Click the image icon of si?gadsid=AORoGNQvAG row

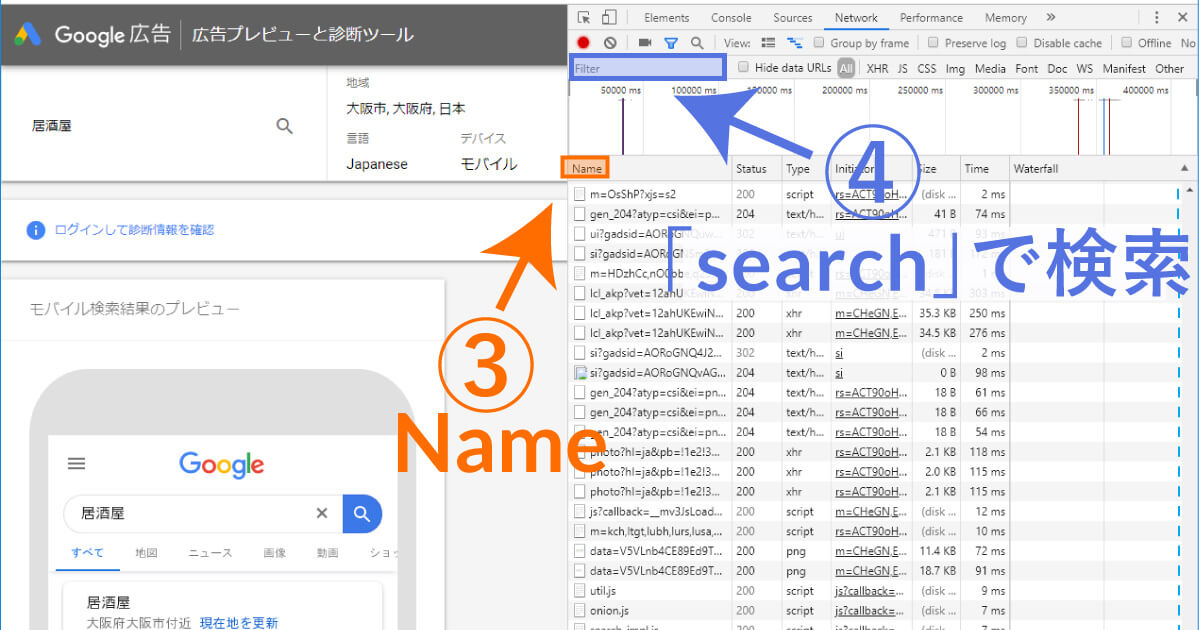pyautogui.click(x=580, y=372)
